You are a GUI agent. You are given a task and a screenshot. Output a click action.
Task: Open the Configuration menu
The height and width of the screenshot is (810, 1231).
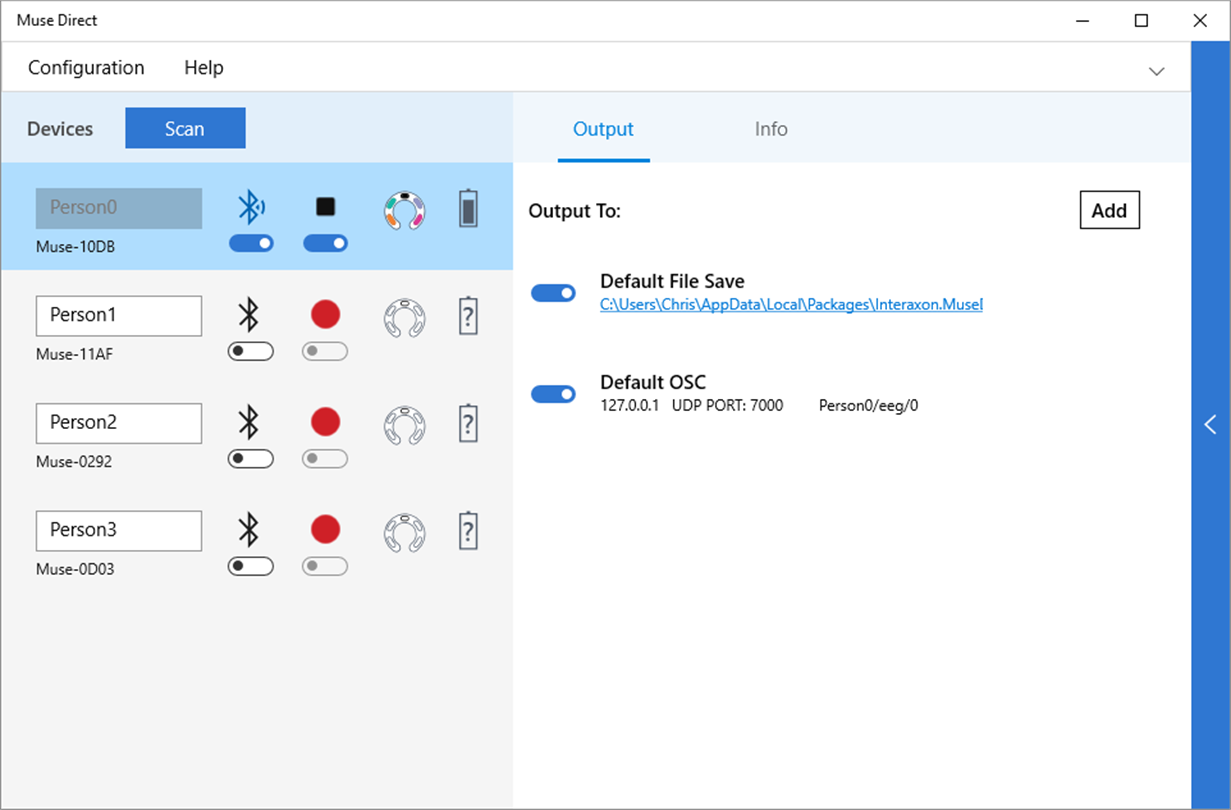[x=86, y=68]
